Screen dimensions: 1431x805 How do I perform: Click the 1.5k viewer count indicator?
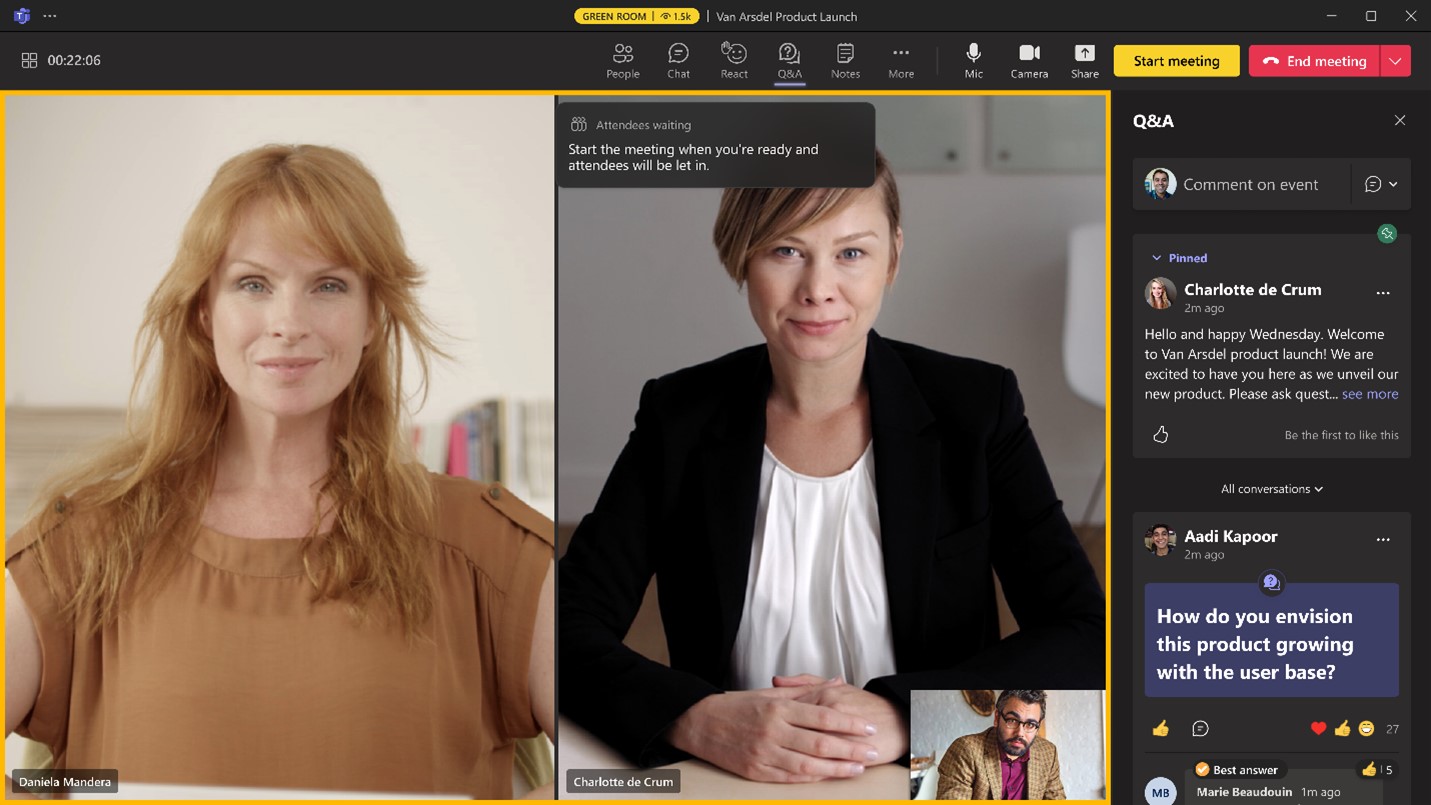679,16
